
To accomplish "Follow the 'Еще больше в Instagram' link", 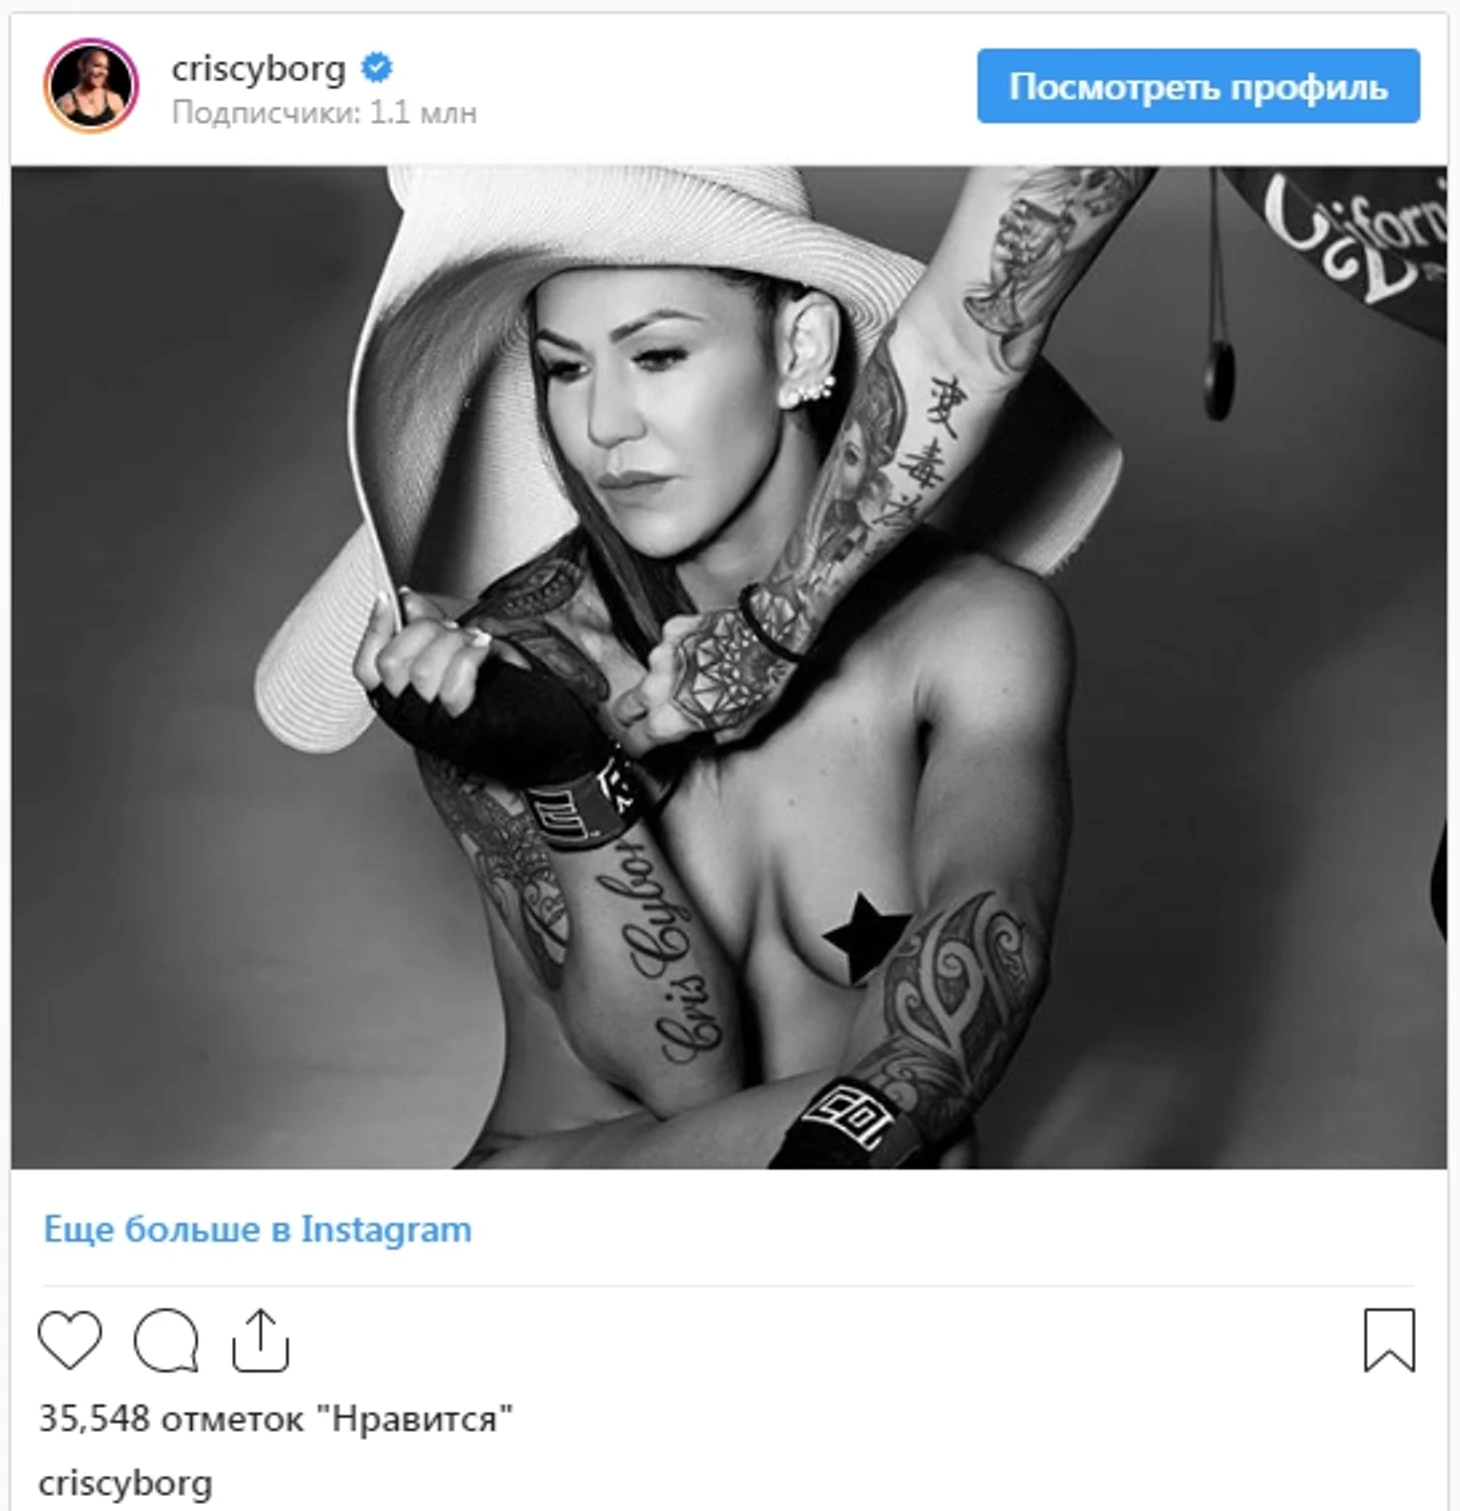I will pos(257,1229).
